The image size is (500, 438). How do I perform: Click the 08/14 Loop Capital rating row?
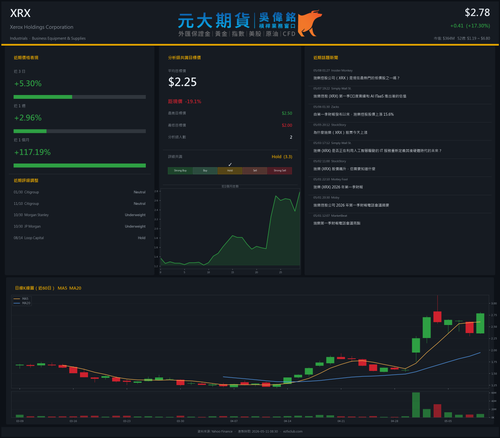click(x=79, y=238)
